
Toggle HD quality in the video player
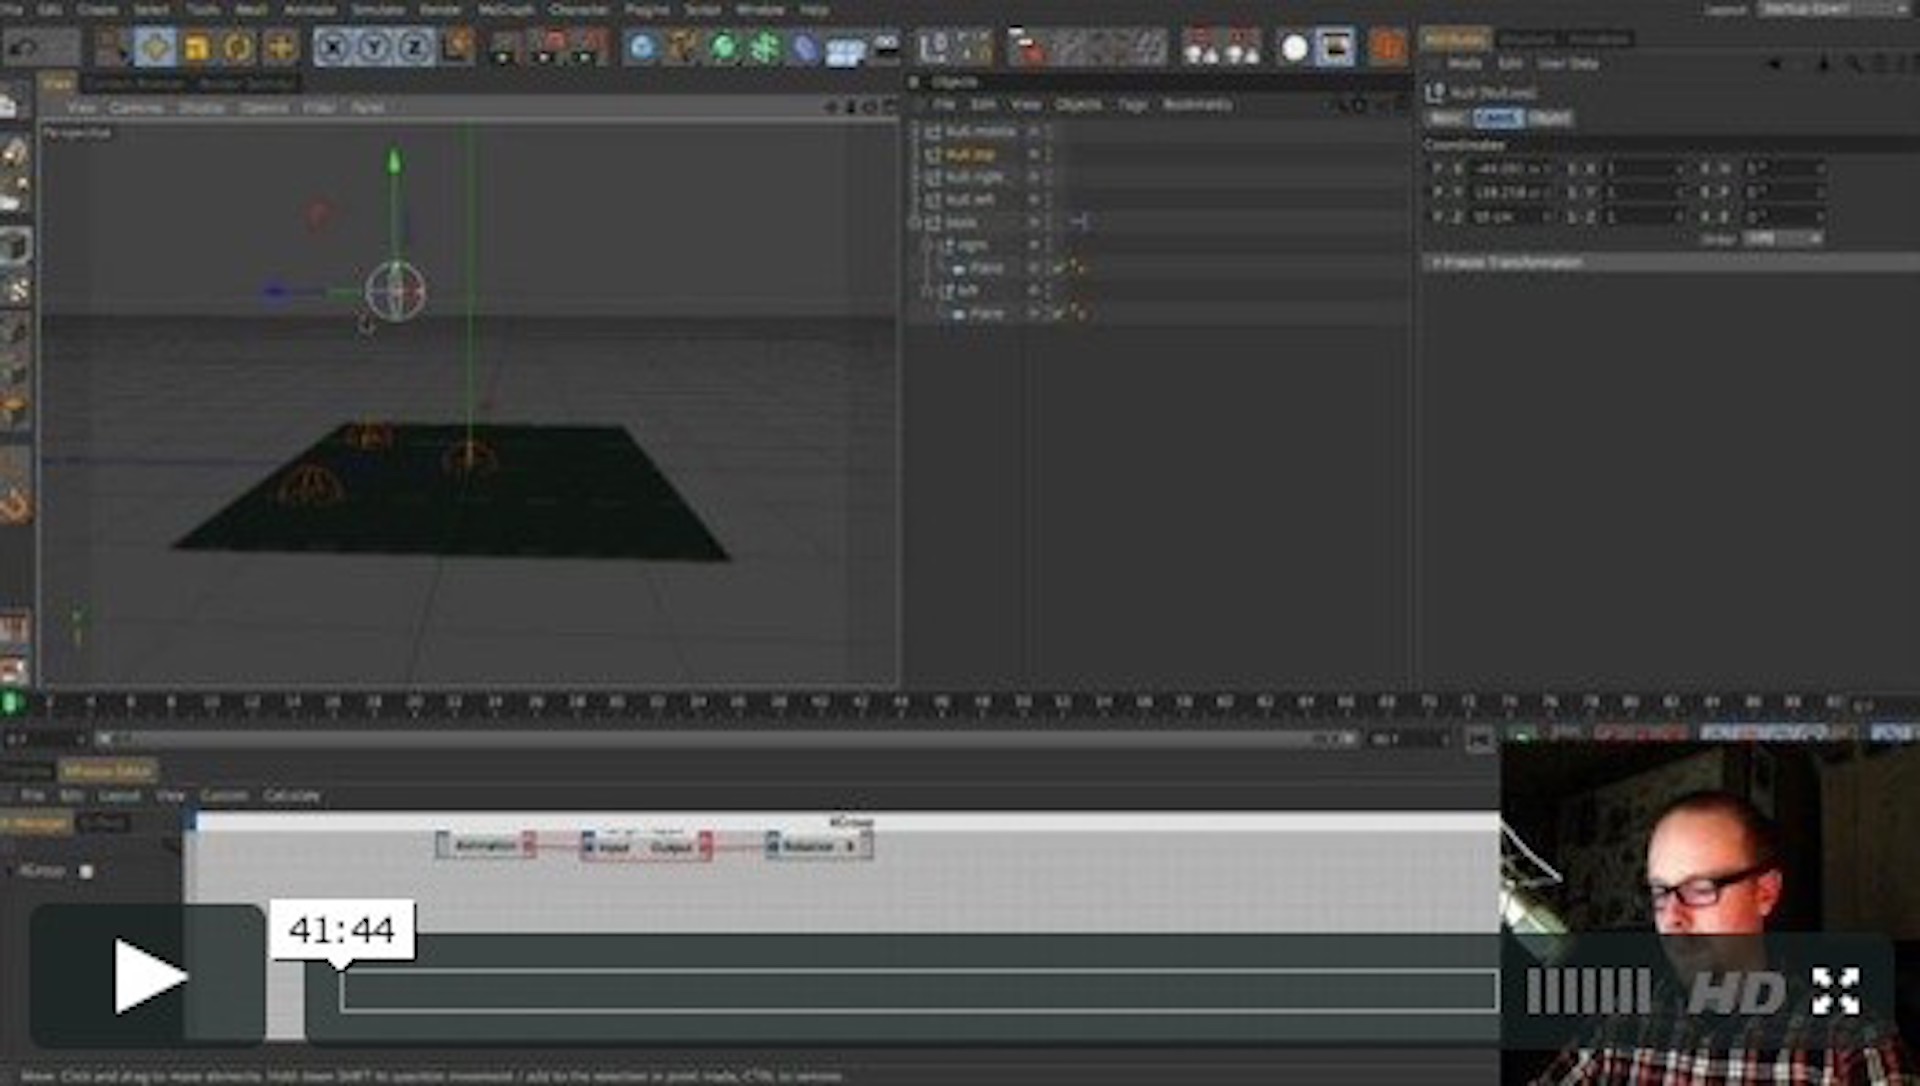[x=1737, y=993]
